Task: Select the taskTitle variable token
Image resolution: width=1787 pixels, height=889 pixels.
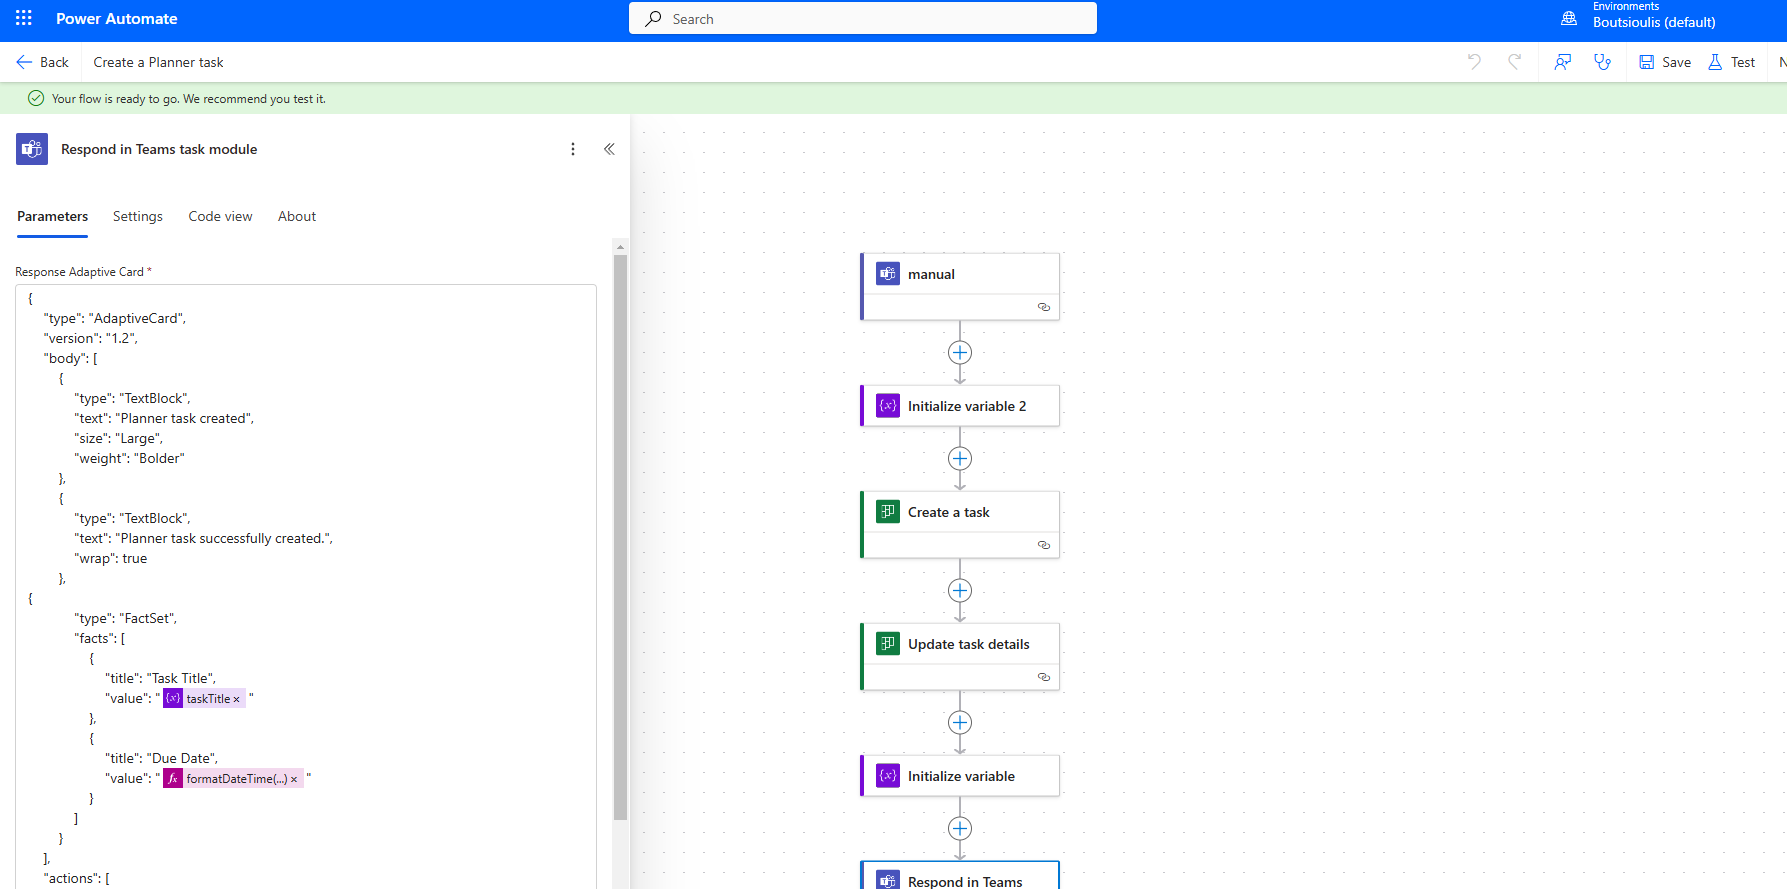Action: [x=204, y=699]
